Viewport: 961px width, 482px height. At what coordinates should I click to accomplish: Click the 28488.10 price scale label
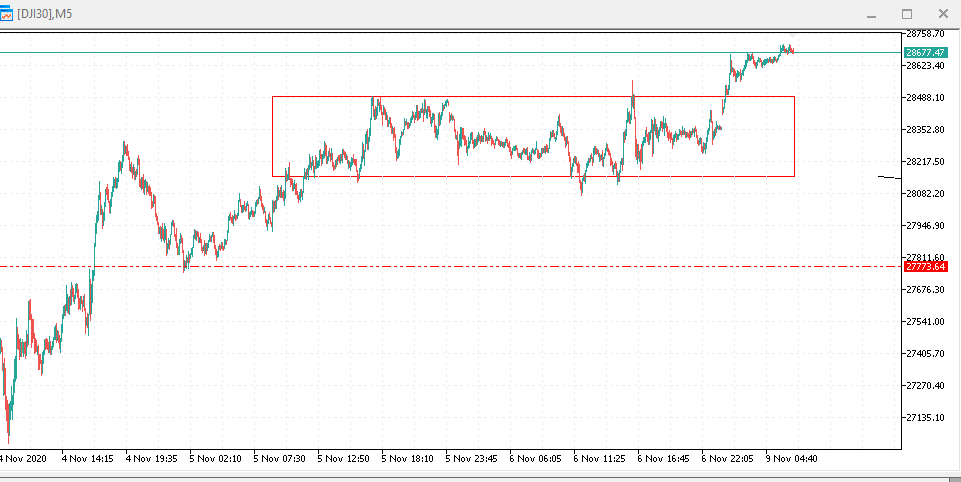pyautogui.click(x=926, y=98)
